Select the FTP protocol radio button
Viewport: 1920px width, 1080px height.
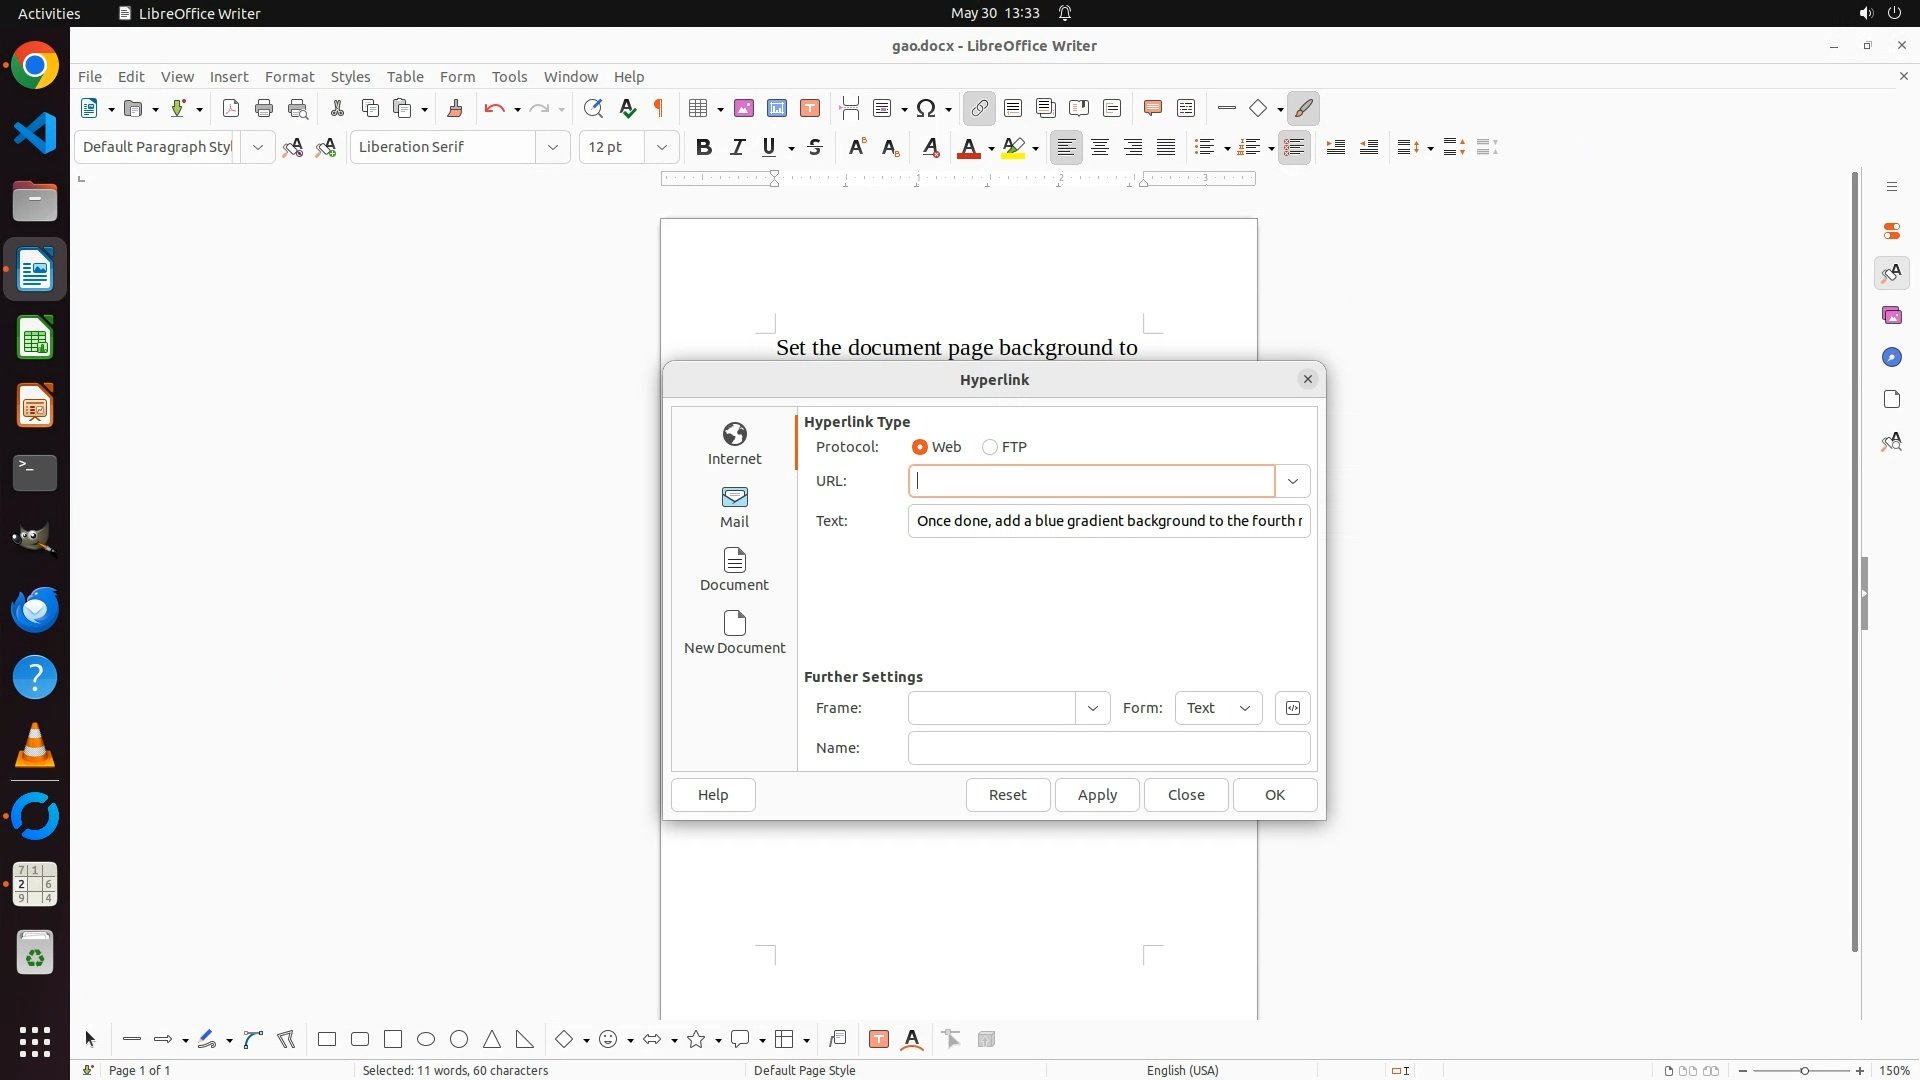pyautogui.click(x=990, y=447)
